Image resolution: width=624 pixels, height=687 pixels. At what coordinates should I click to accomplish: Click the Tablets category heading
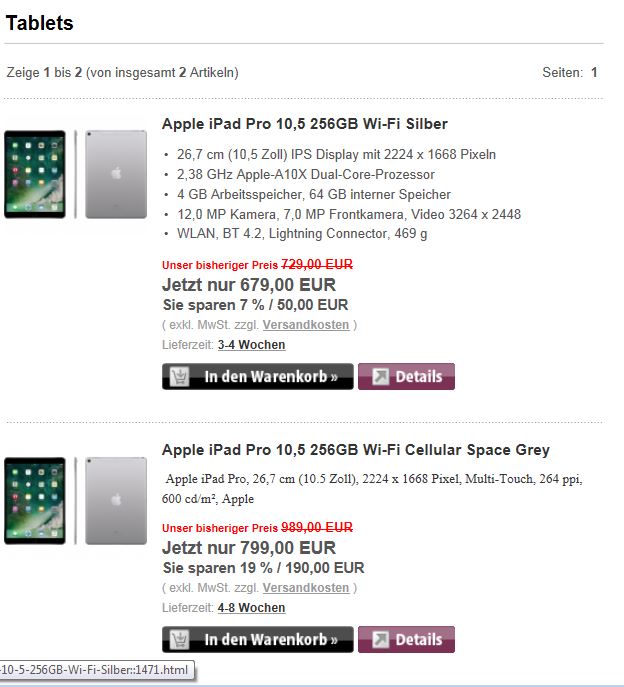point(40,23)
